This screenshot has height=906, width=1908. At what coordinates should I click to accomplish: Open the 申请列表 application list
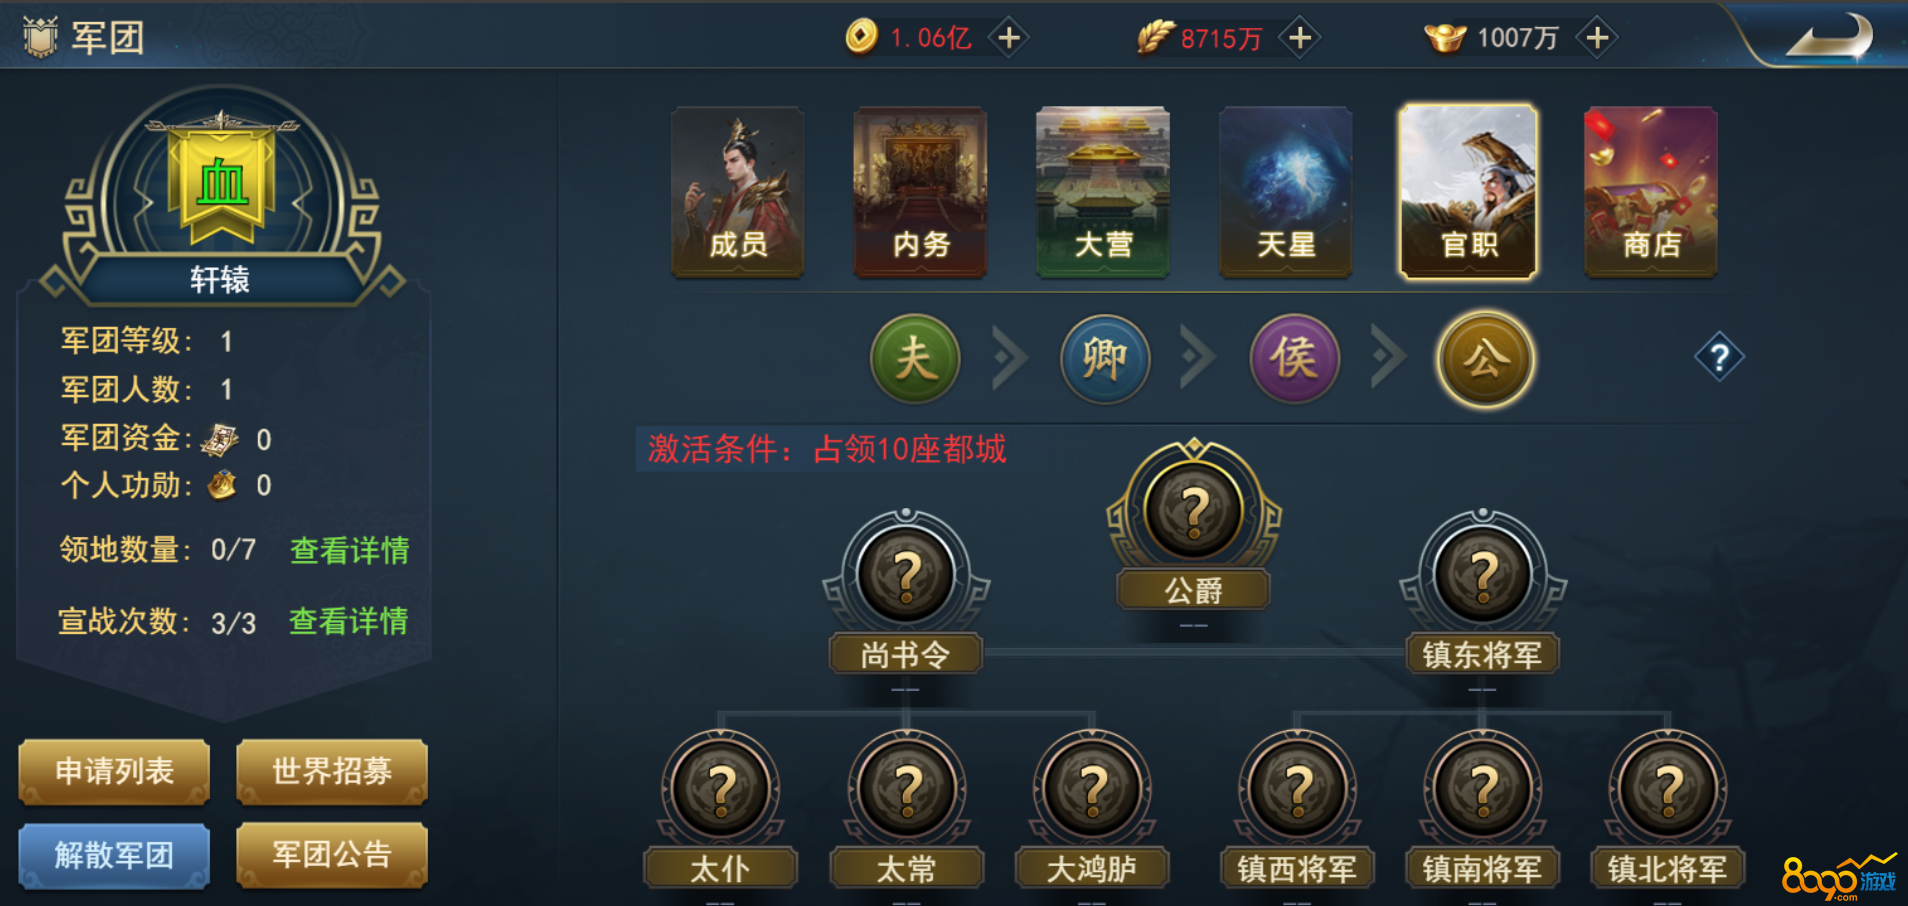(114, 771)
